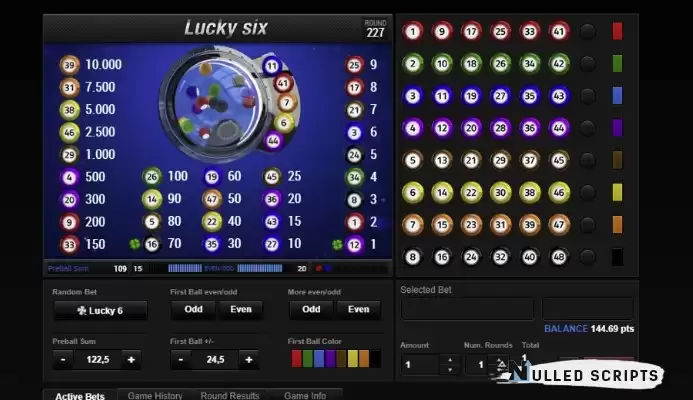Select the brown ball numbered 13
693x400 pixels.
[x=442, y=160]
